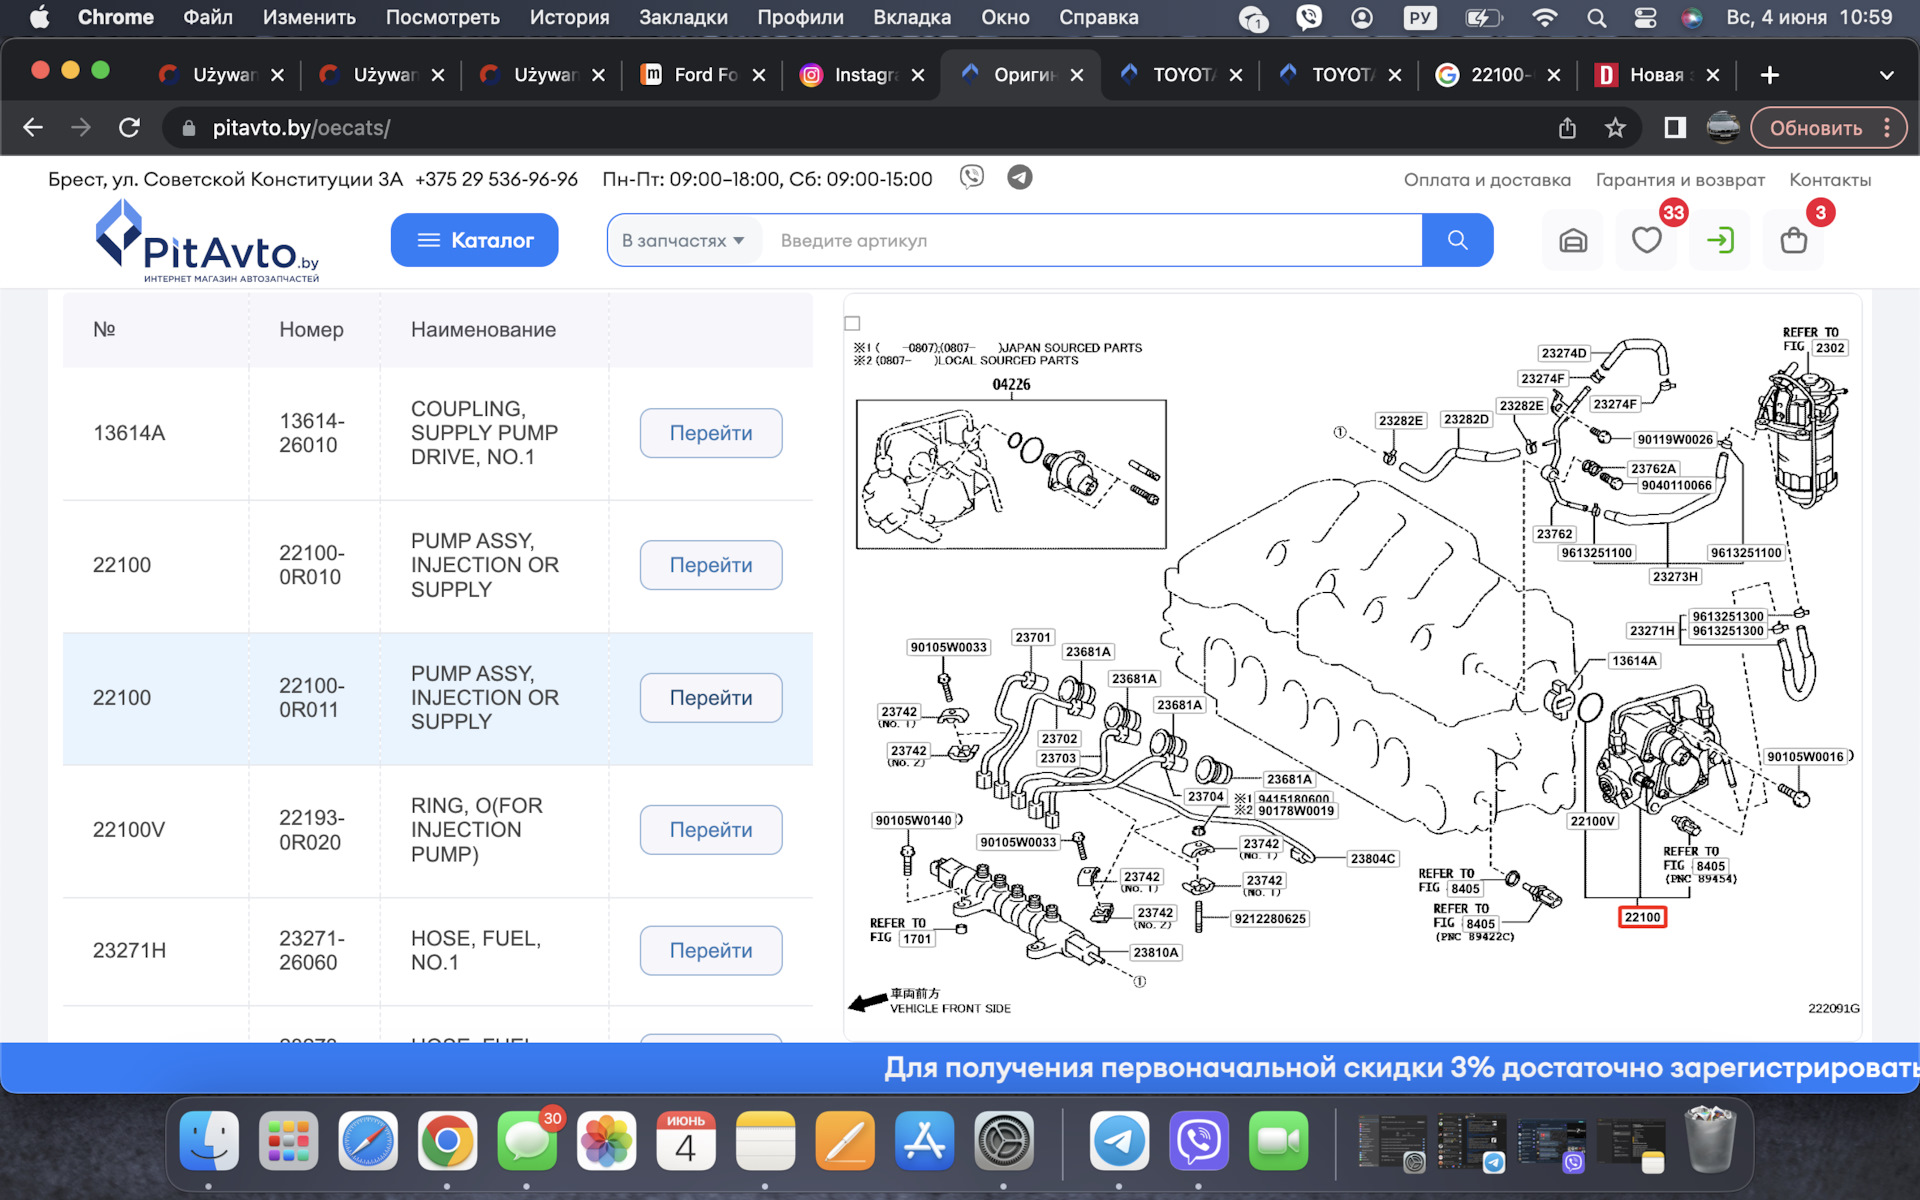Viewport: 1920px width, 1200px height.
Task: Tick the checkbox above the diagram
Action: tap(852, 323)
